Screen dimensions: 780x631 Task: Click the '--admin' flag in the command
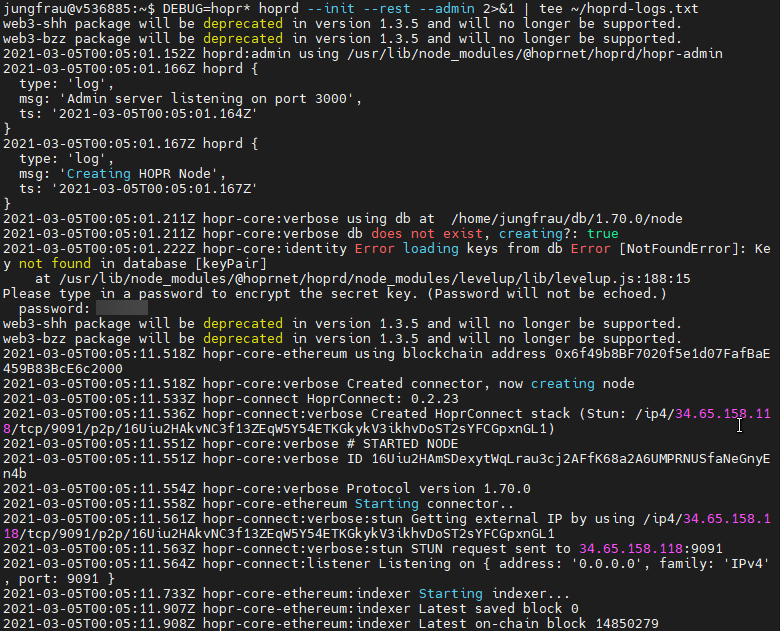click(447, 8)
